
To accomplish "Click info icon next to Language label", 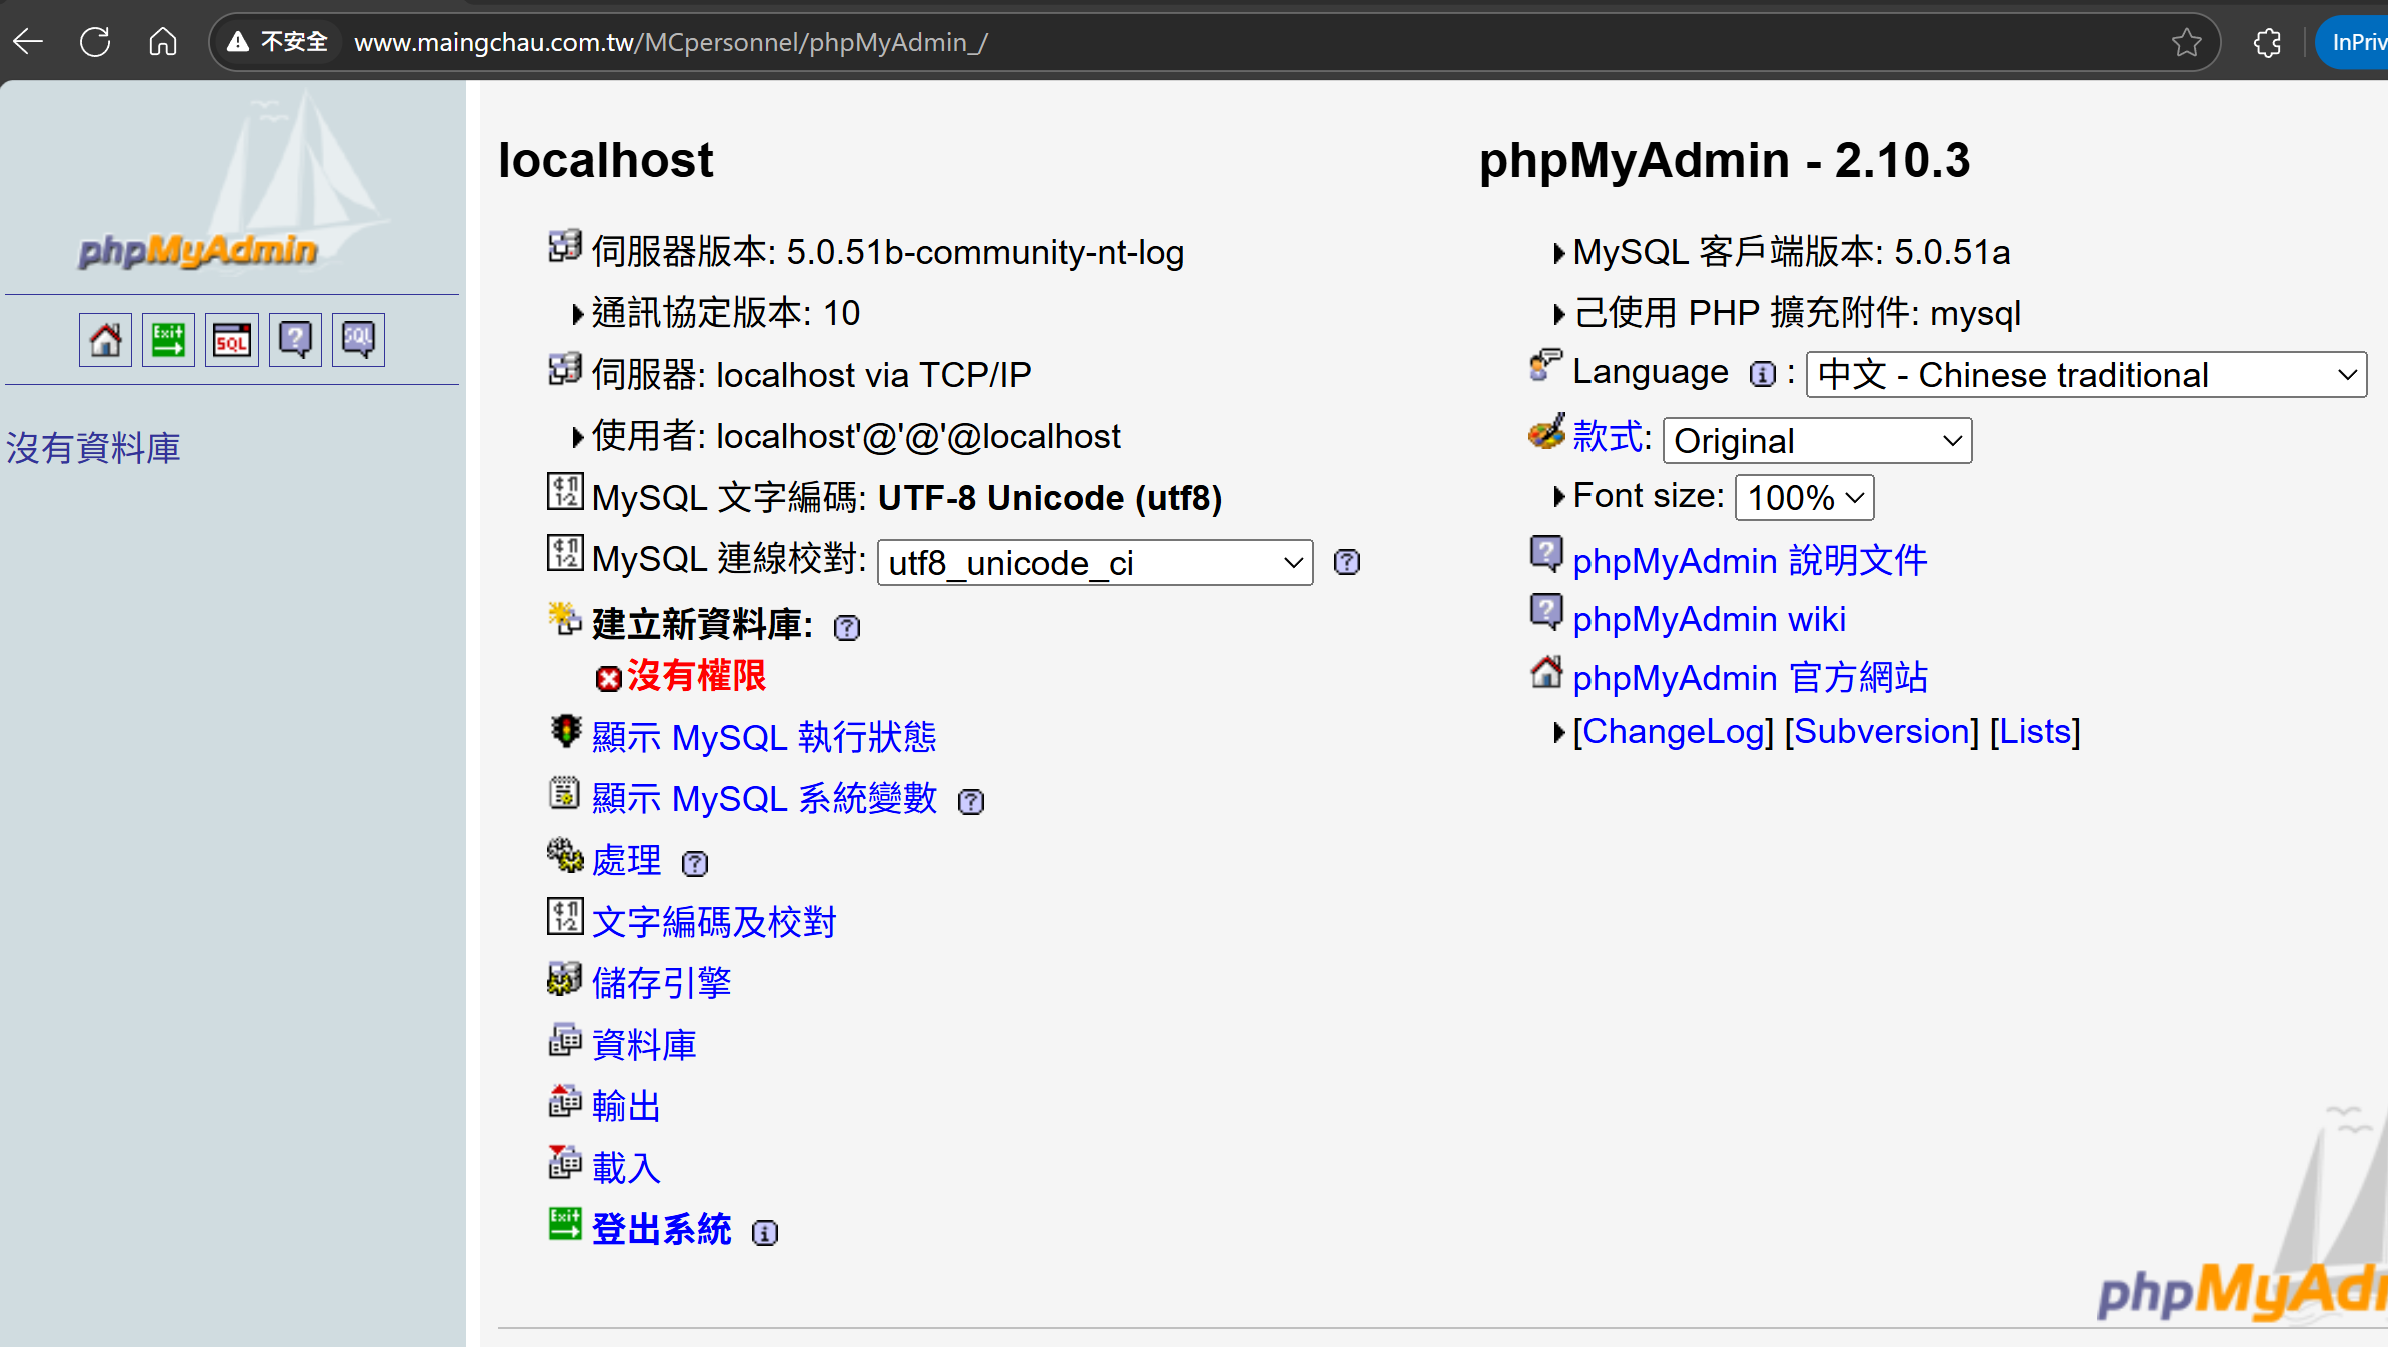I will pyautogui.click(x=1762, y=374).
